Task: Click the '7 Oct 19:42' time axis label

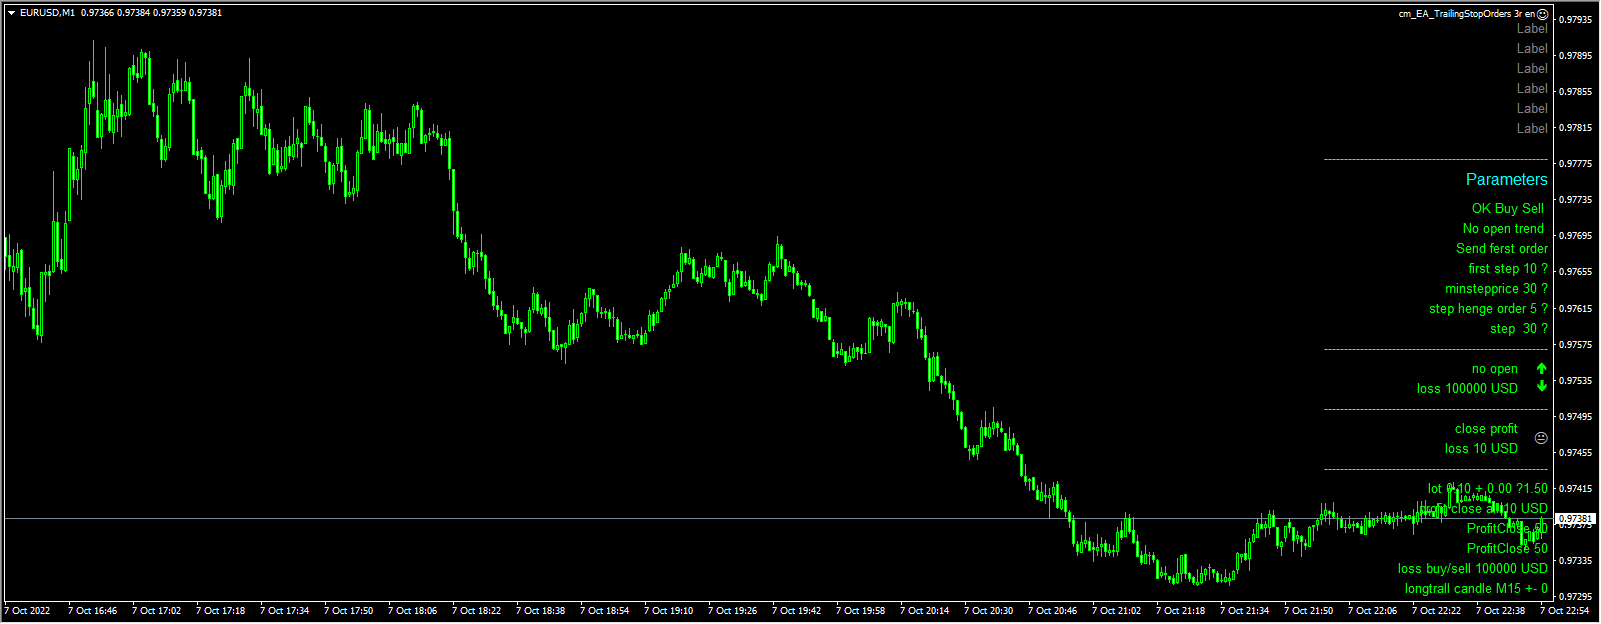Action: point(797,611)
